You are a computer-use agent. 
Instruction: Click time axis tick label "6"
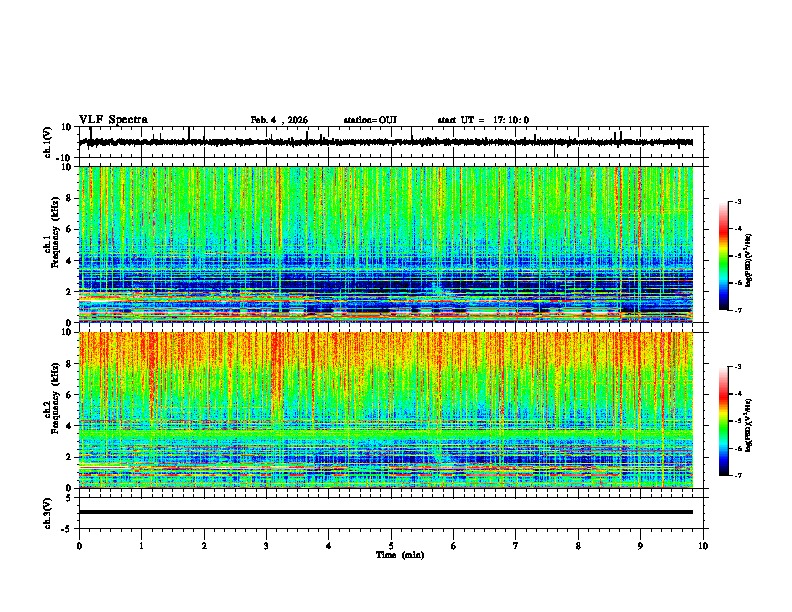[454, 546]
